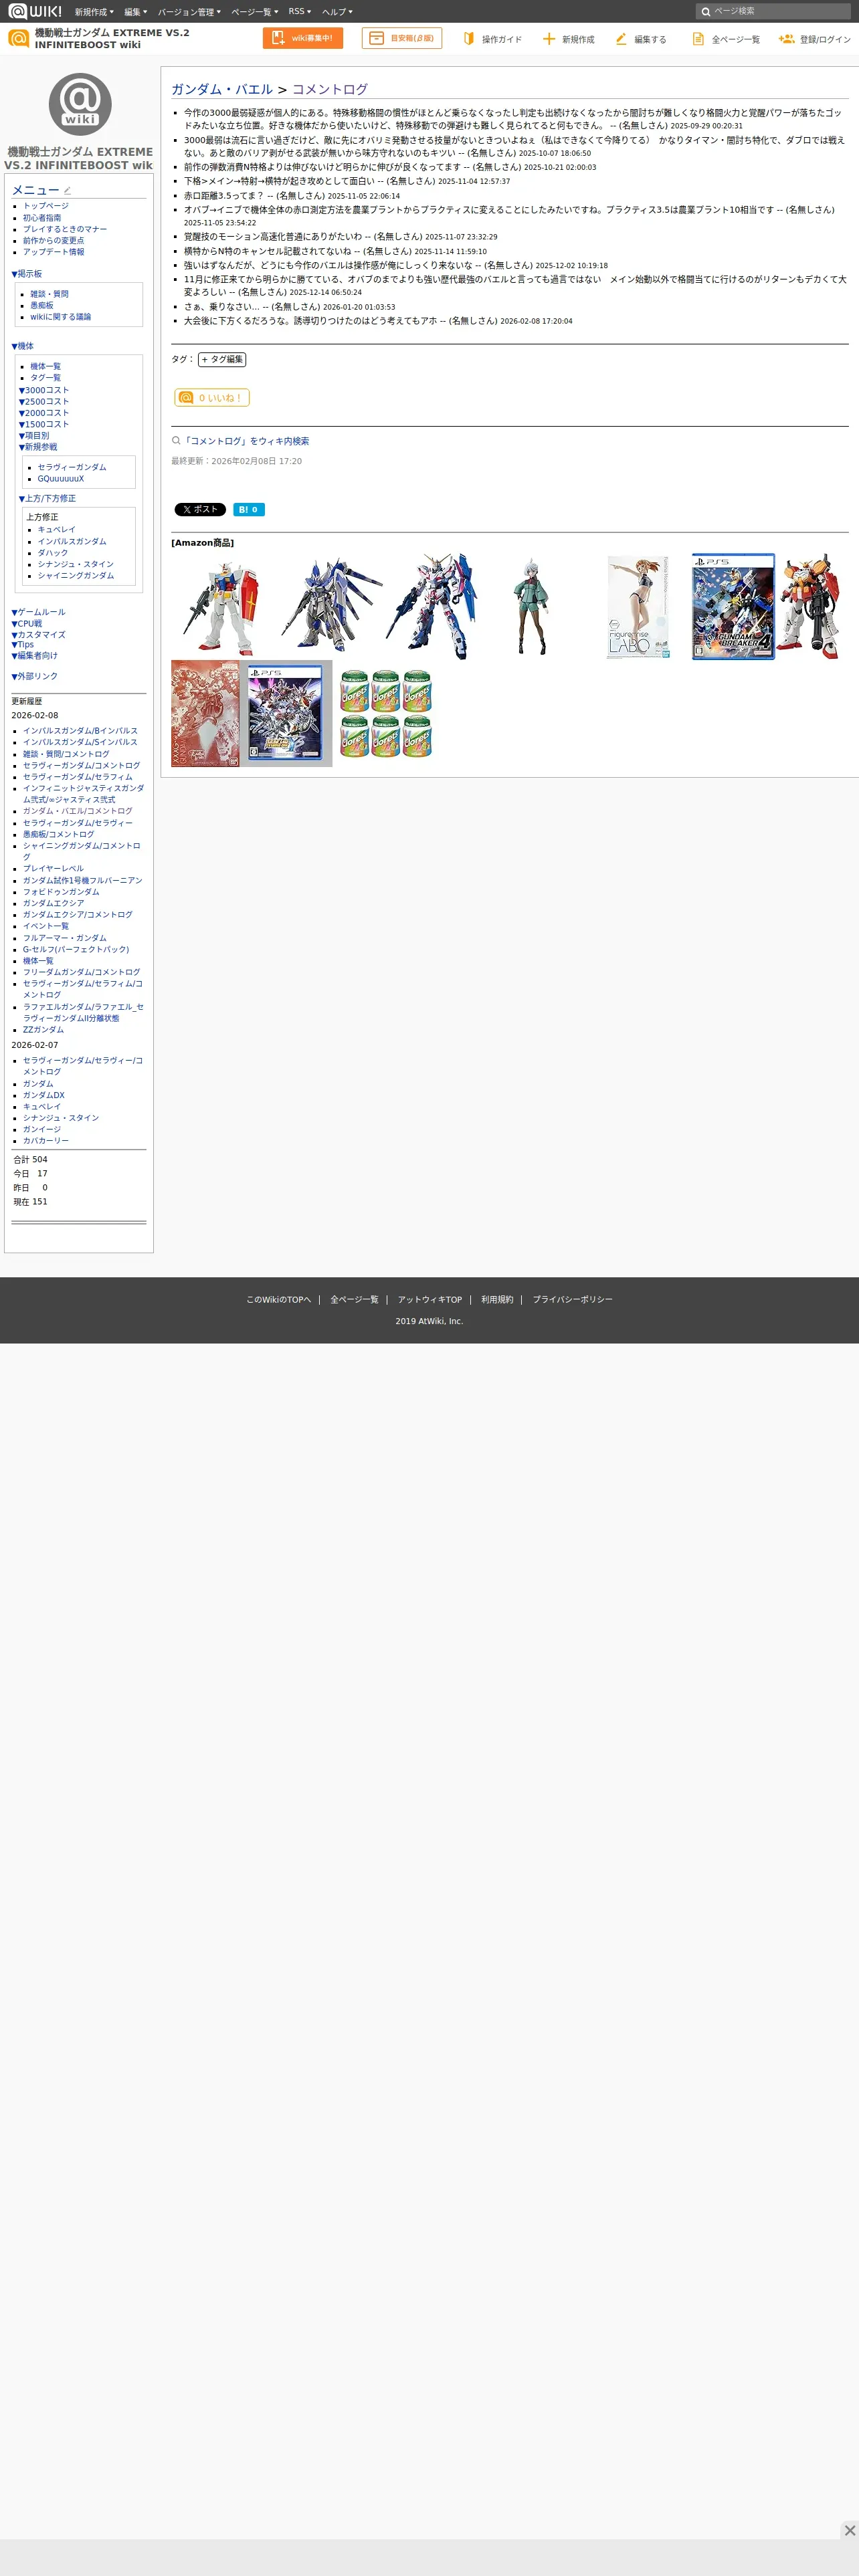The height and width of the screenshot is (2576, 859).
Task: Expand the ▼1500コスト section
Action: [44, 424]
